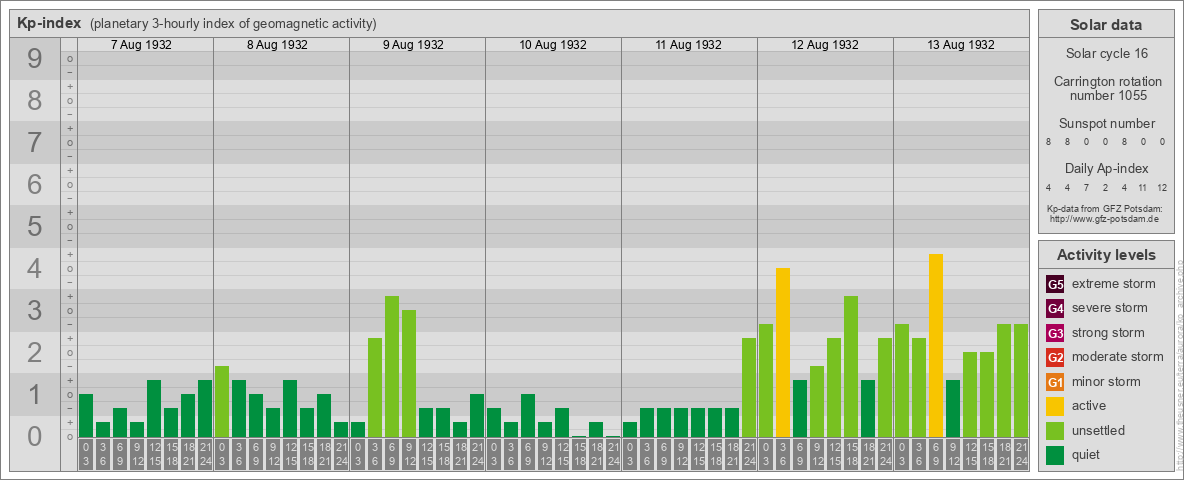Click the 11 Aug 21-24h light green bar
The height and width of the screenshot is (480, 1184).
point(748,388)
